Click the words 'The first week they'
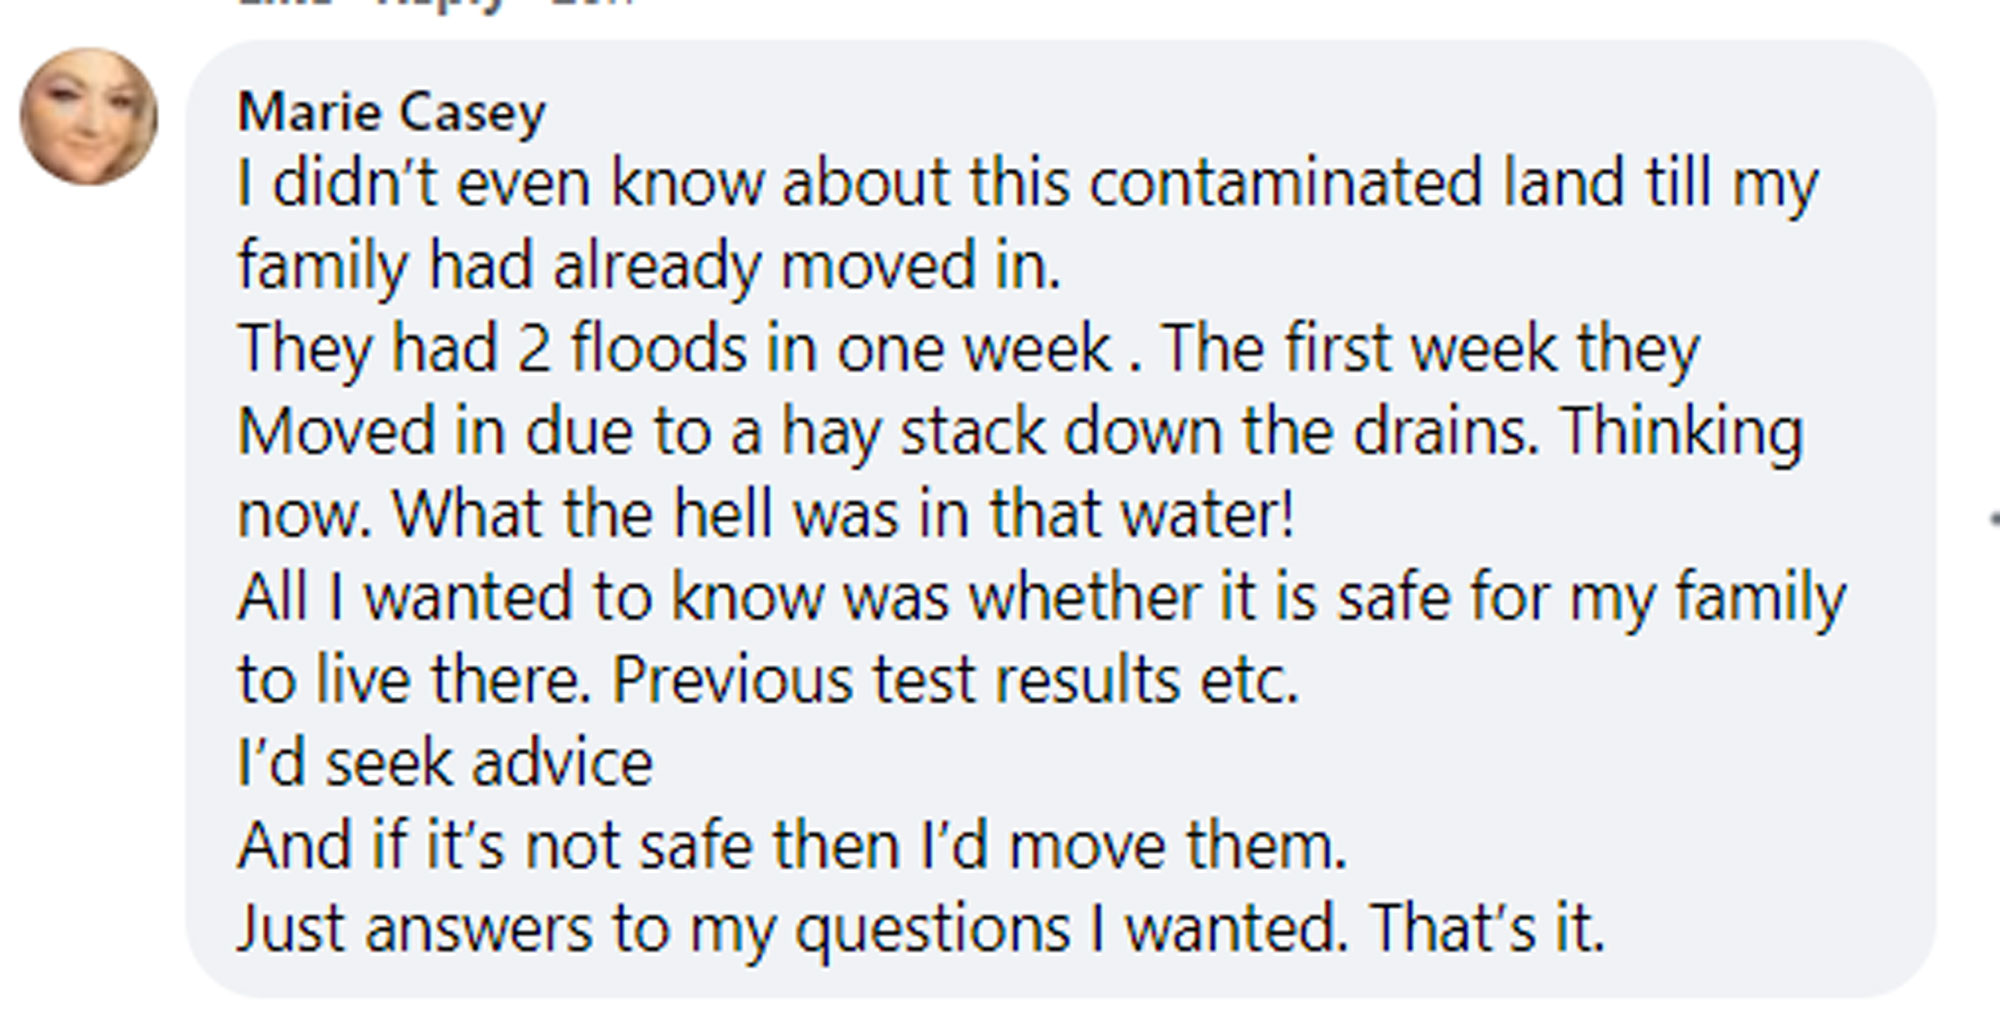This screenshot has width=2000, height=1022. 1431,350
